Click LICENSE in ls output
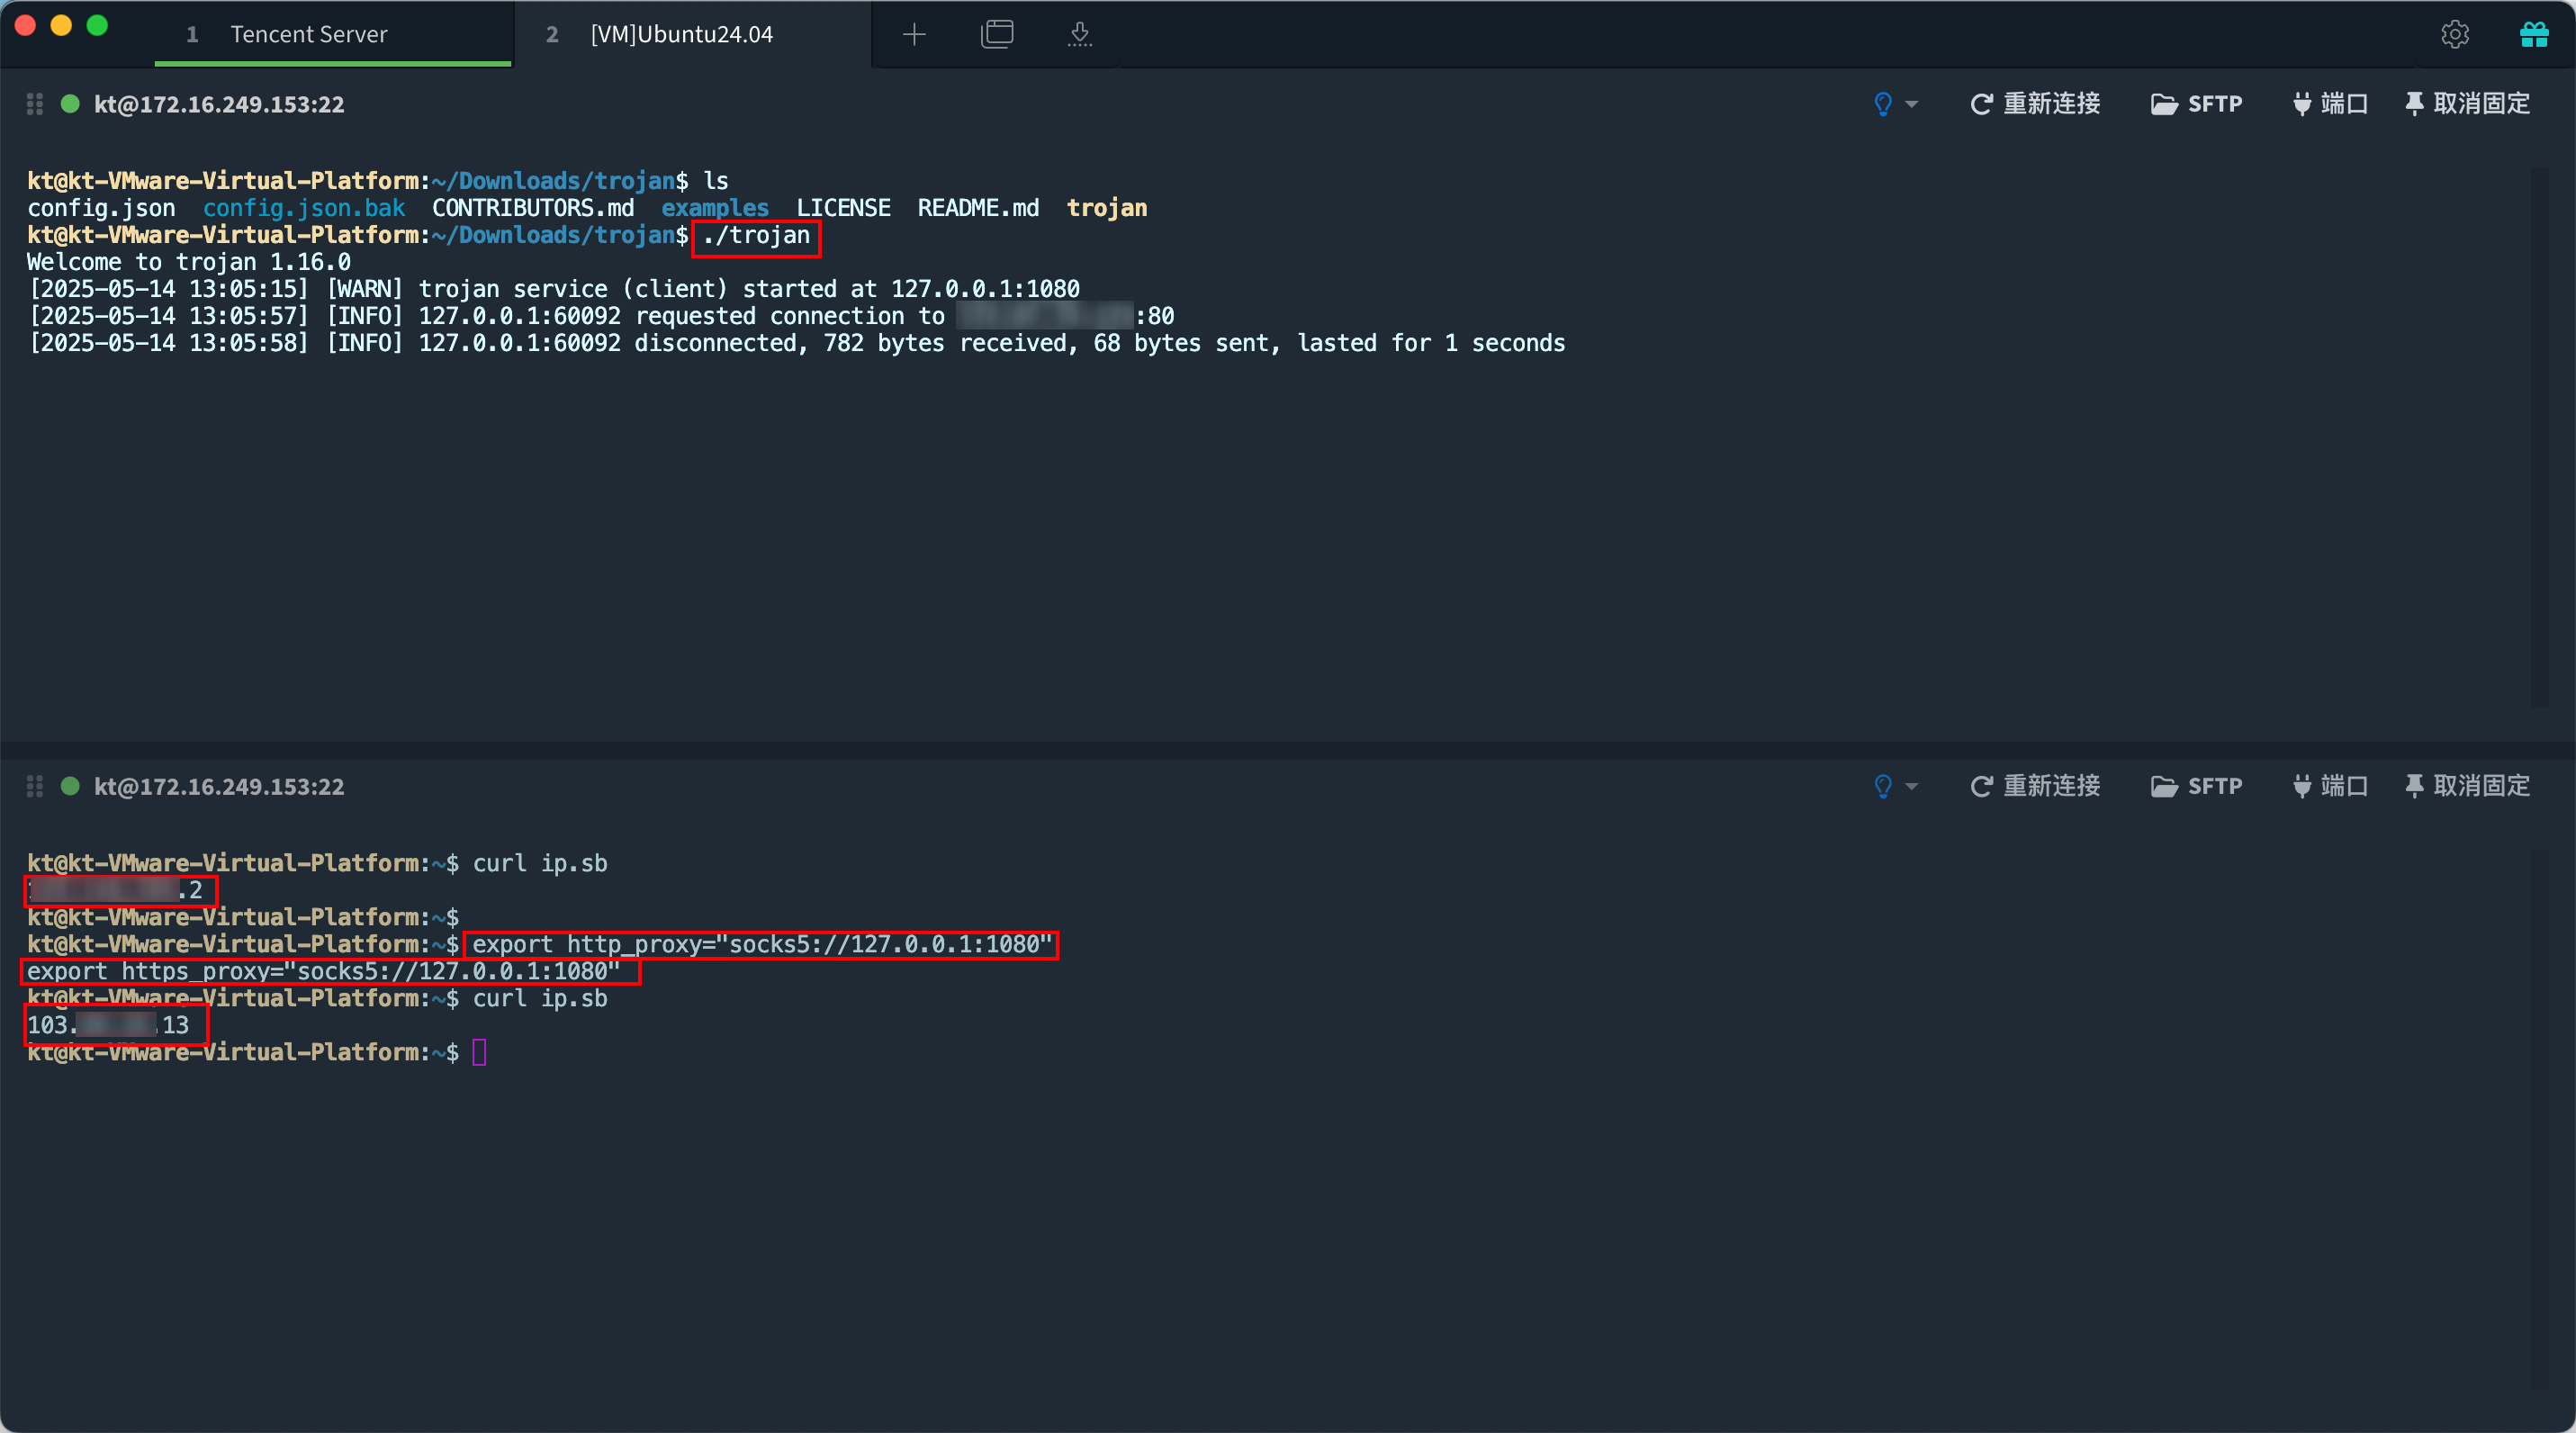 point(843,208)
